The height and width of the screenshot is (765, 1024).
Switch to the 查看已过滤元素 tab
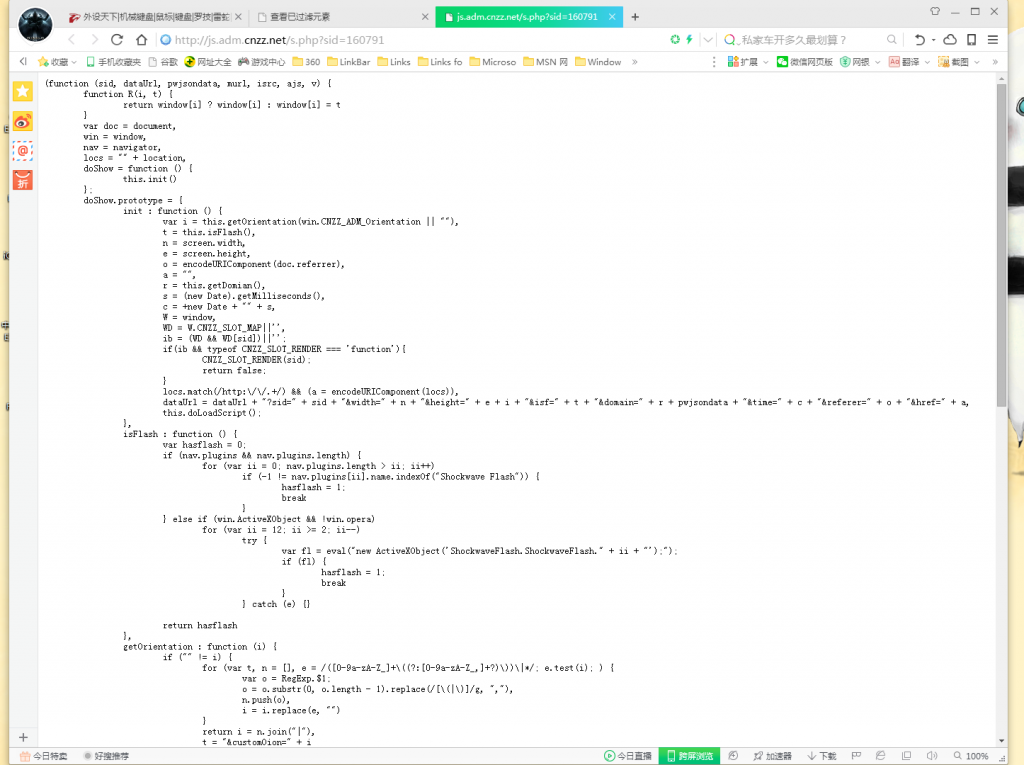tap(342, 17)
